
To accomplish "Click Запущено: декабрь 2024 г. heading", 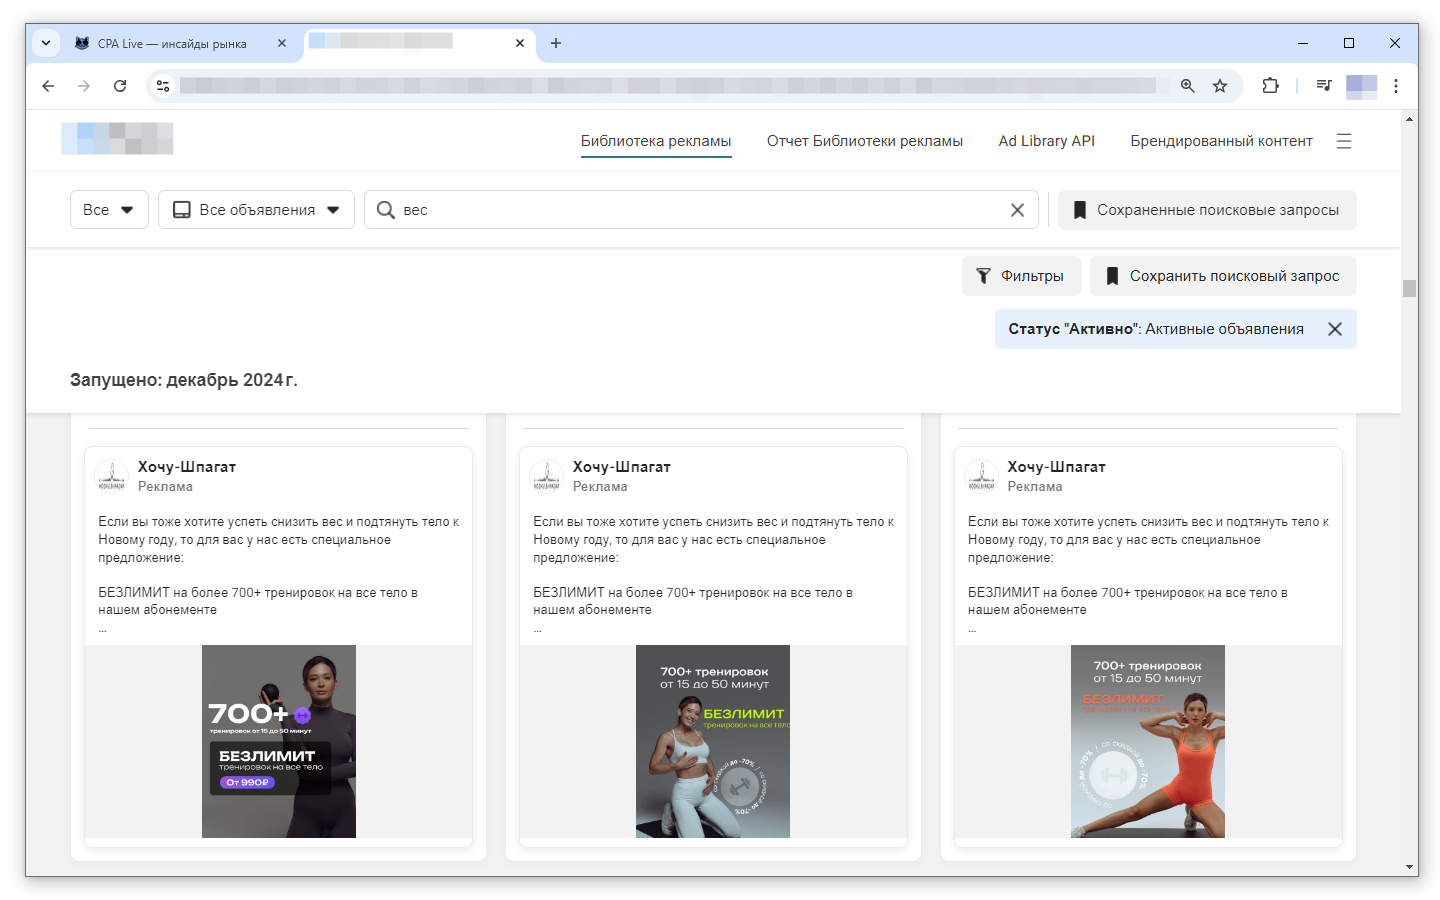I will click(184, 380).
